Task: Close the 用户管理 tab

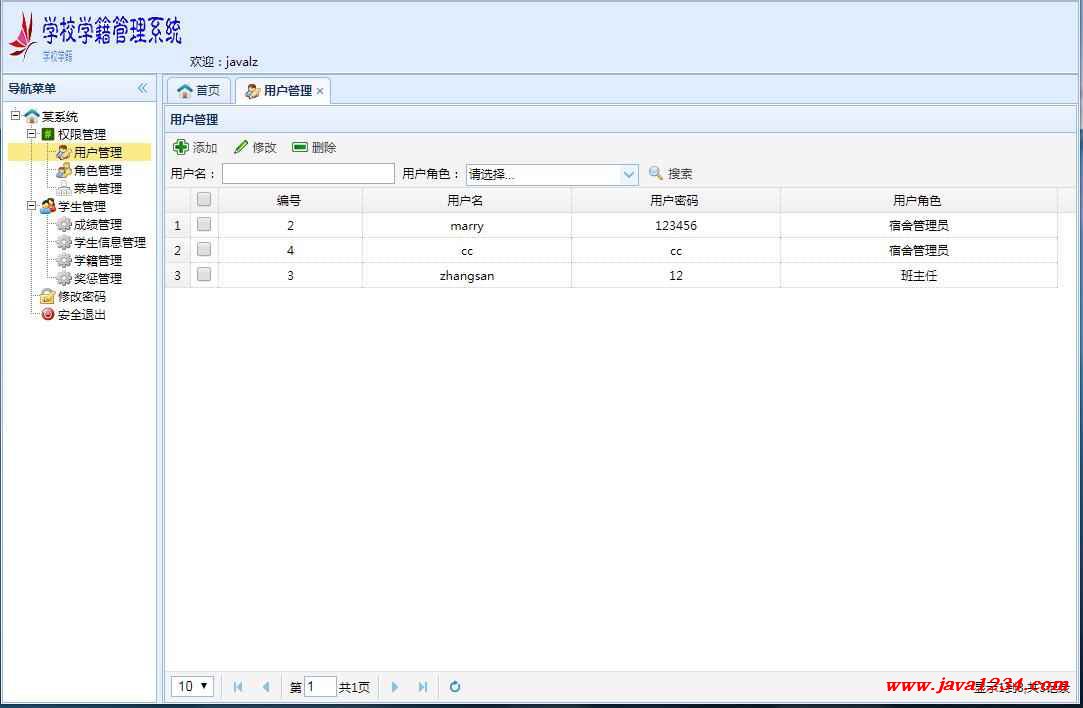Action: click(x=320, y=91)
